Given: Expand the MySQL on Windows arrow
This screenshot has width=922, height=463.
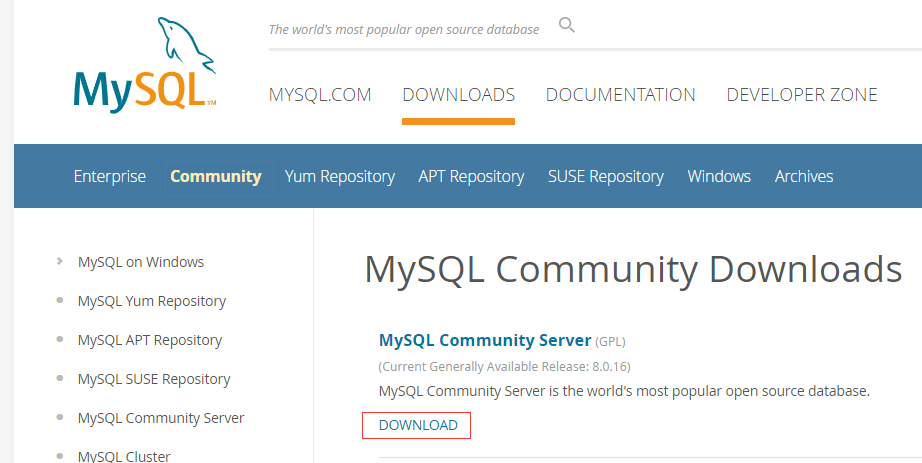Looking at the screenshot, I should 59,261.
